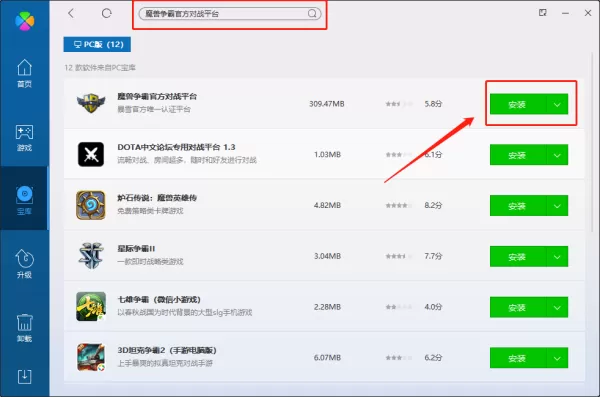
Task: Select the PC版 (12) tab
Action: (x=97, y=44)
